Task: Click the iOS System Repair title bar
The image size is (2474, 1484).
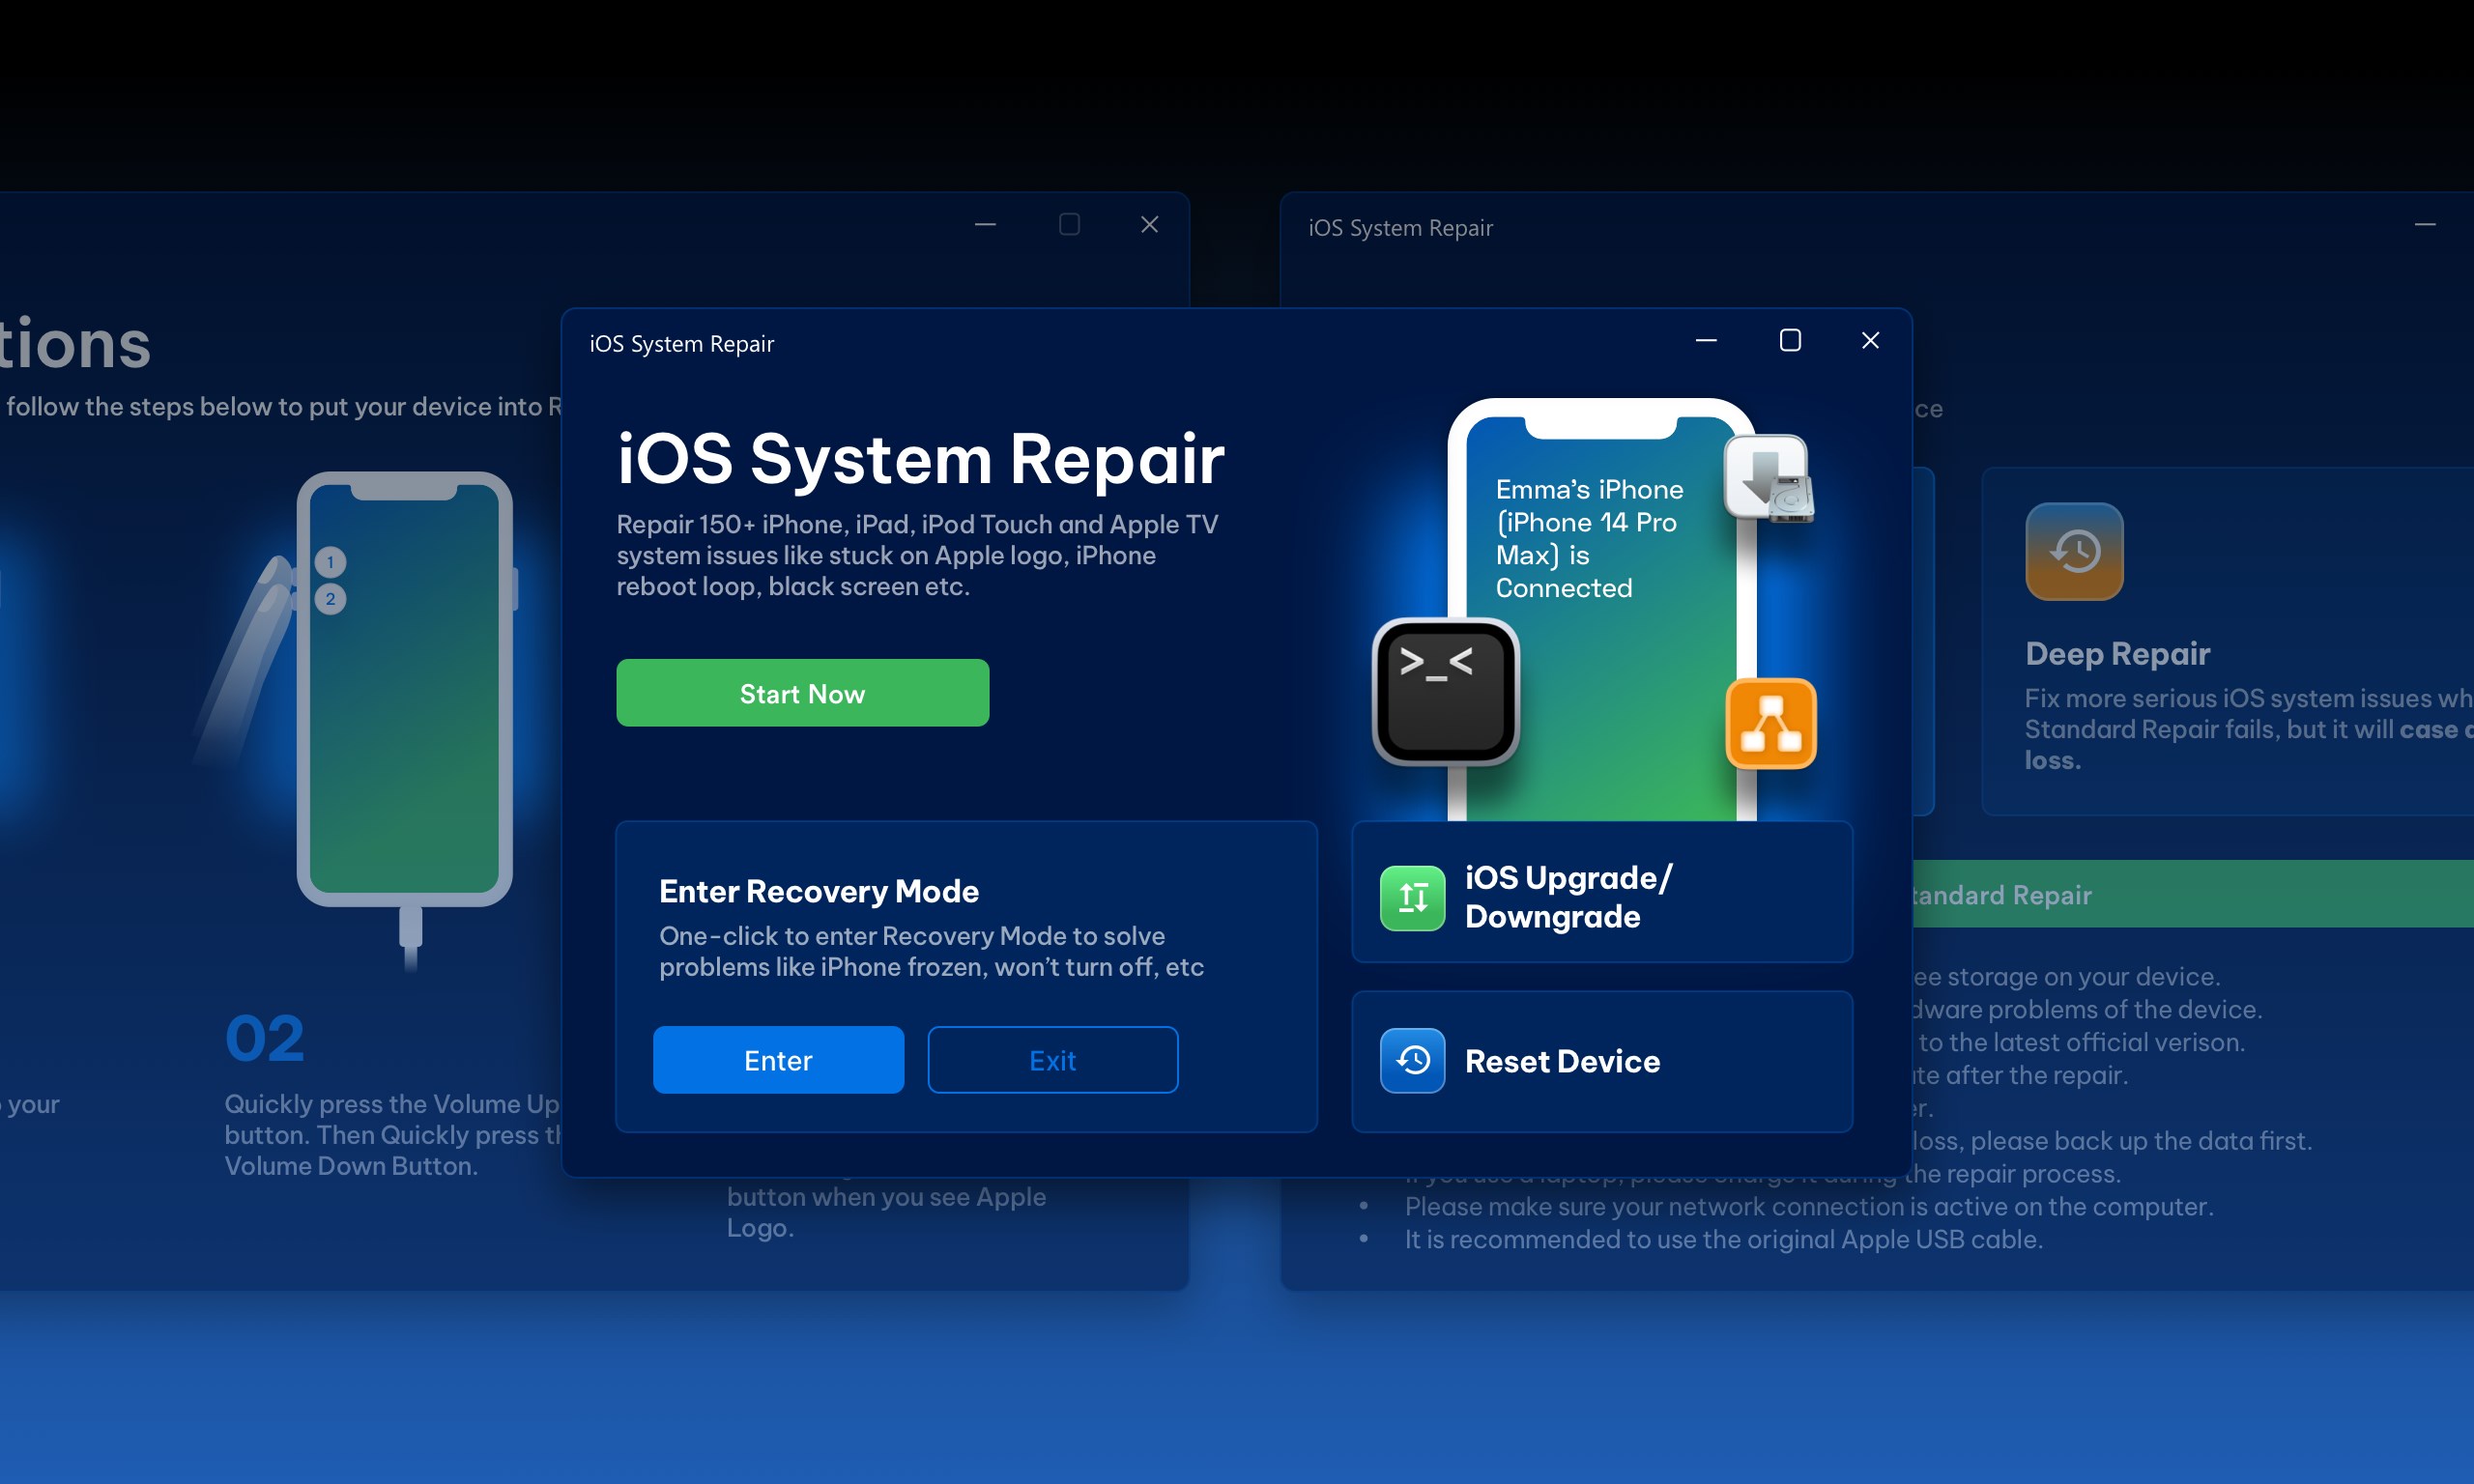Action: coord(683,343)
